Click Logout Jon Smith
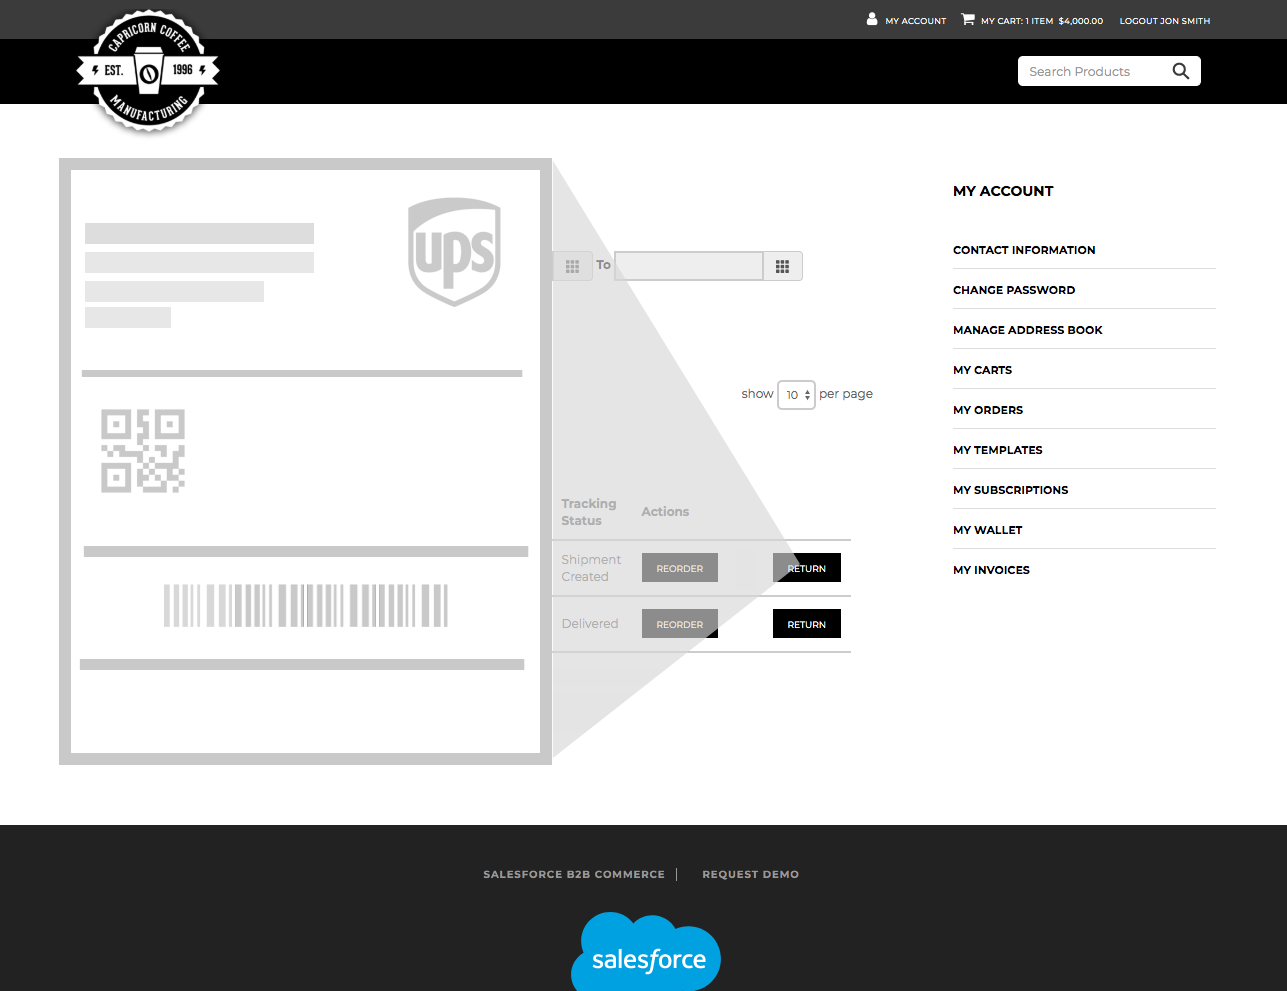The height and width of the screenshot is (991, 1287). click(x=1165, y=21)
